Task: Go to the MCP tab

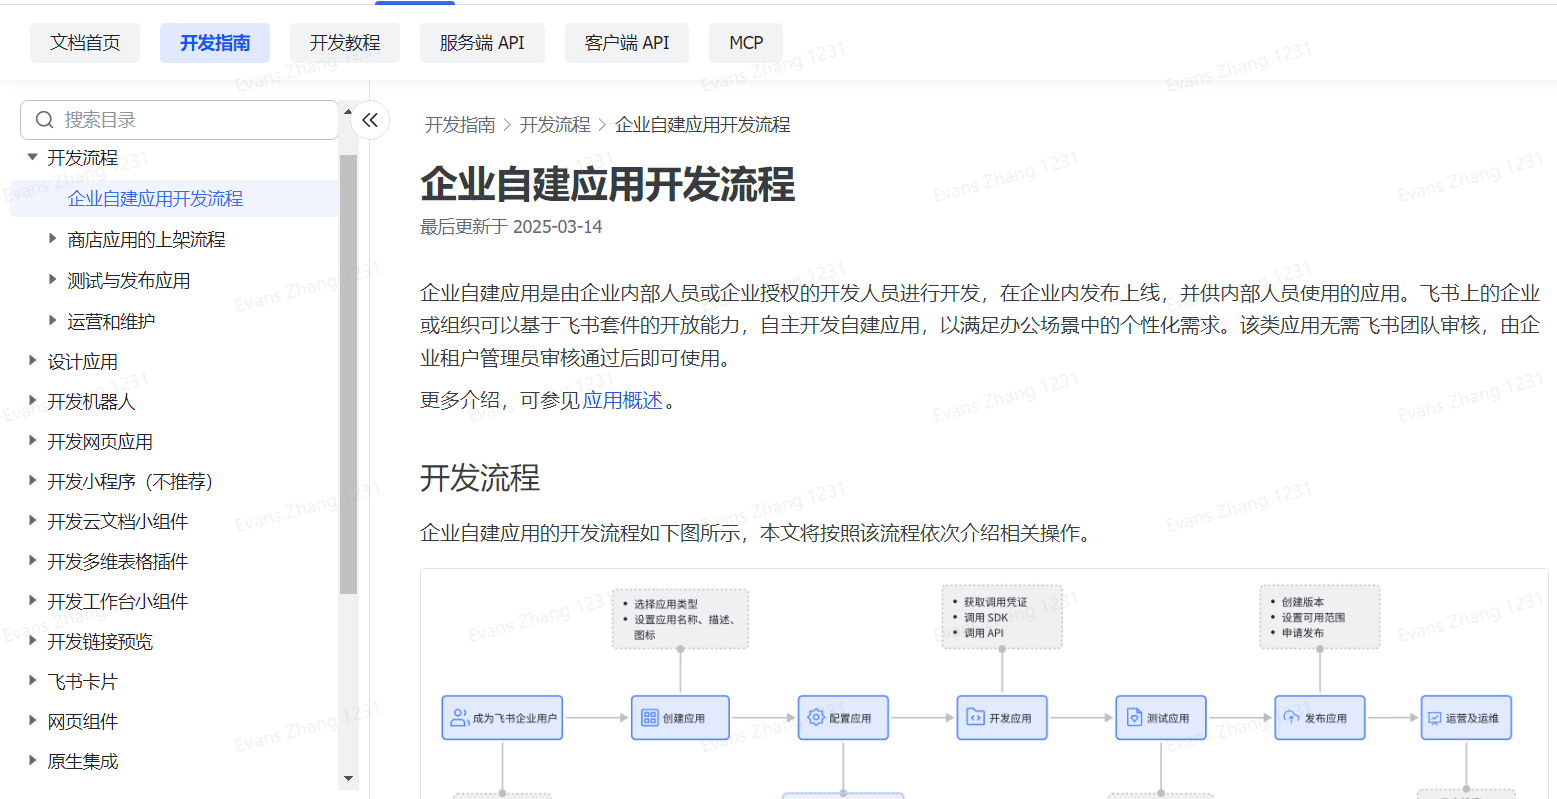Action: (x=746, y=43)
